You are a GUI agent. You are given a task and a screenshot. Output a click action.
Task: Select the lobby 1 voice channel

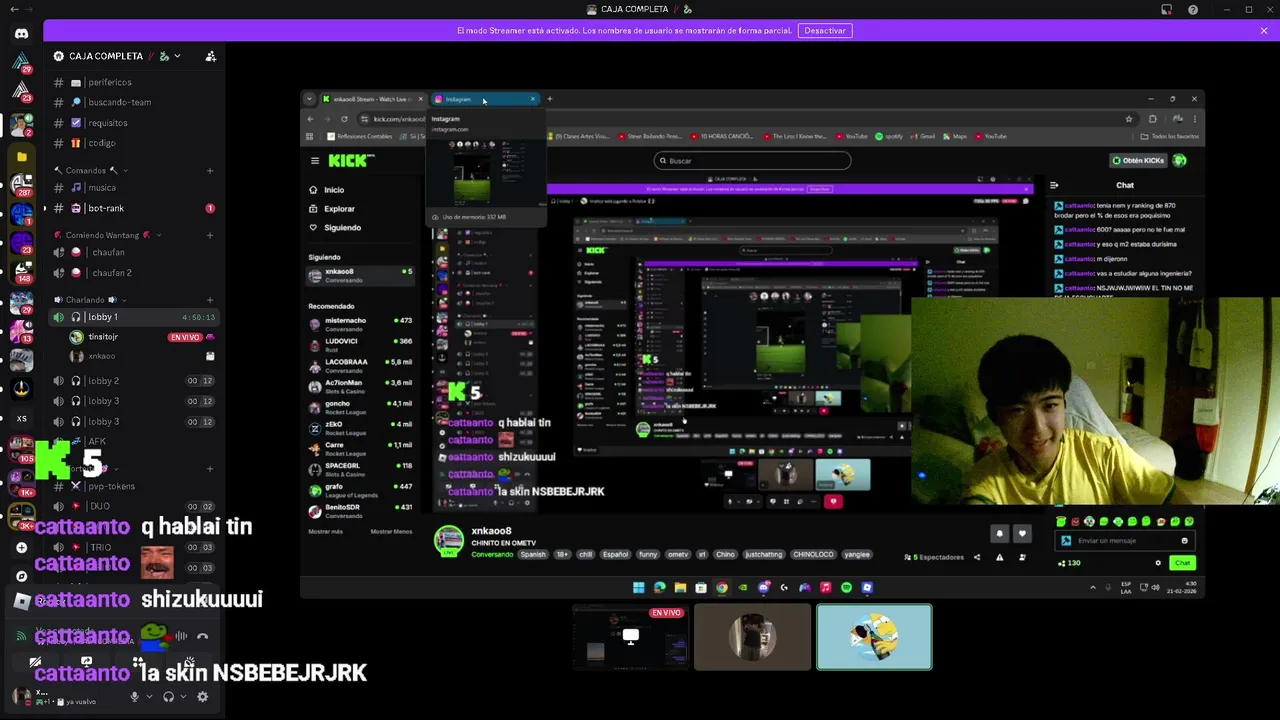pos(134,317)
